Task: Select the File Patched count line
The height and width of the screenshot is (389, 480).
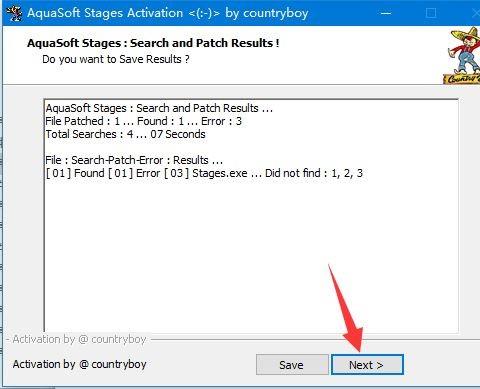Action: point(144,121)
